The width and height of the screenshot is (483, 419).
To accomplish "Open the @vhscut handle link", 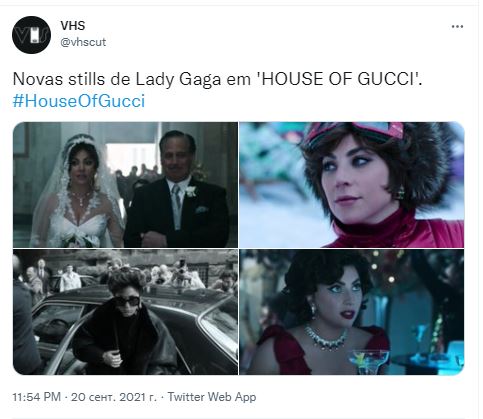I will [83, 42].
